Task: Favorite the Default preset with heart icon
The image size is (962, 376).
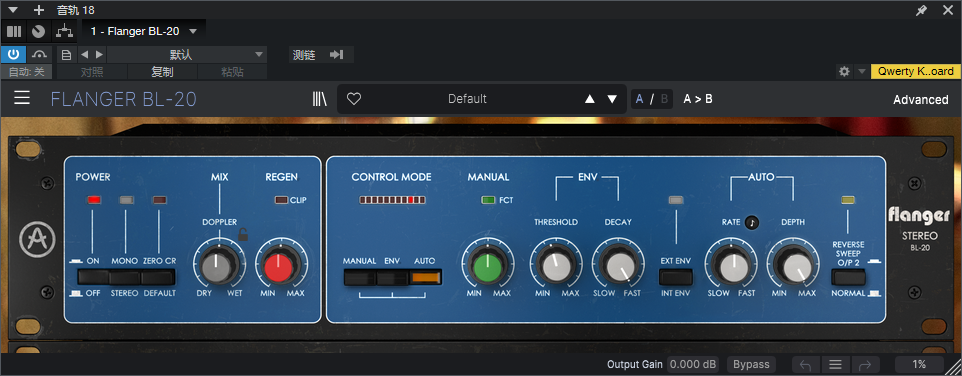Action: (354, 99)
